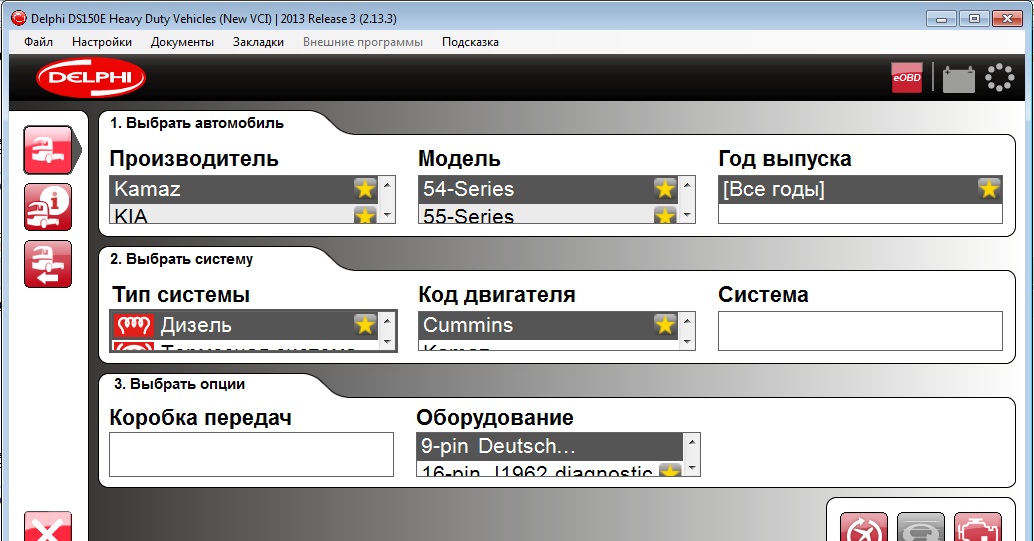Image resolution: width=1034 pixels, height=541 pixels.
Task: Click the empty Система list box
Action: (860, 331)
